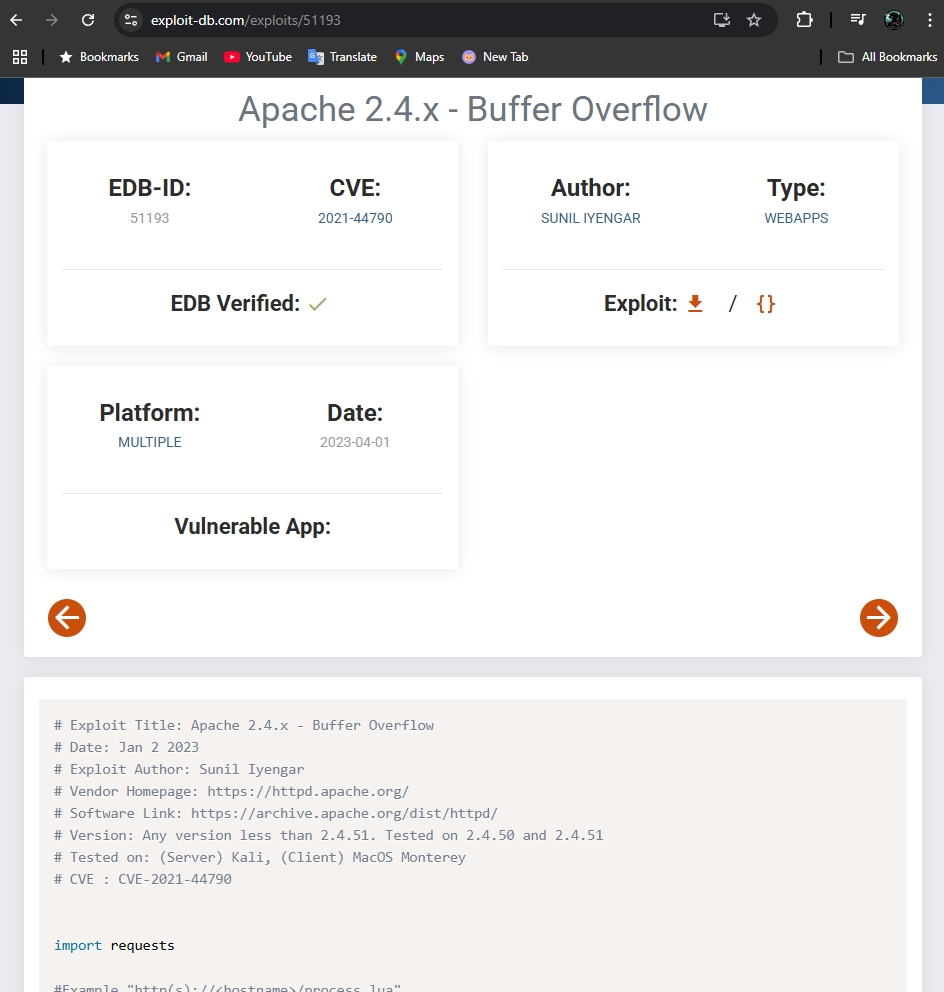
Task: Open the CVE-2021-44790 link
Action: pos(355,218)
